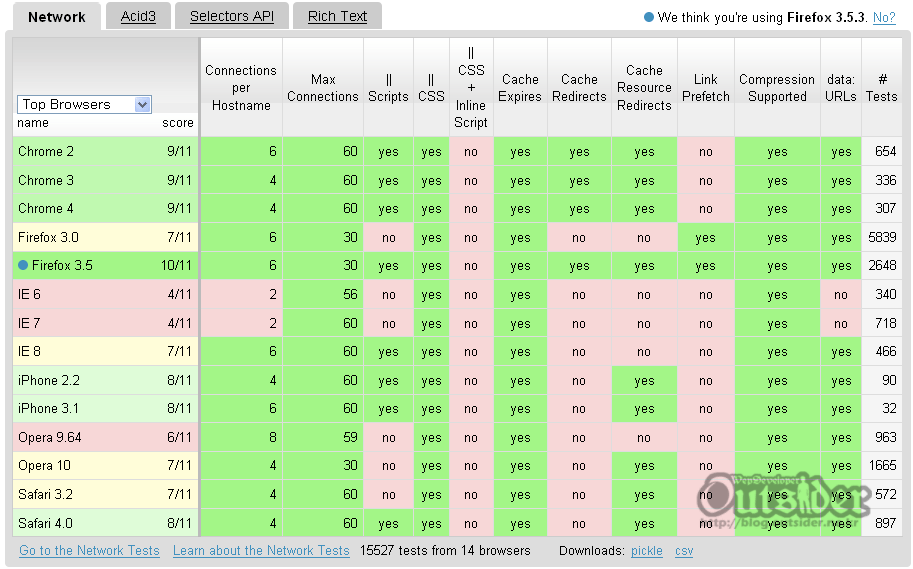The width and height of the screenshot is (913, 569).
Task: Select the Opera 10 row name
Action: click(44, 466)
